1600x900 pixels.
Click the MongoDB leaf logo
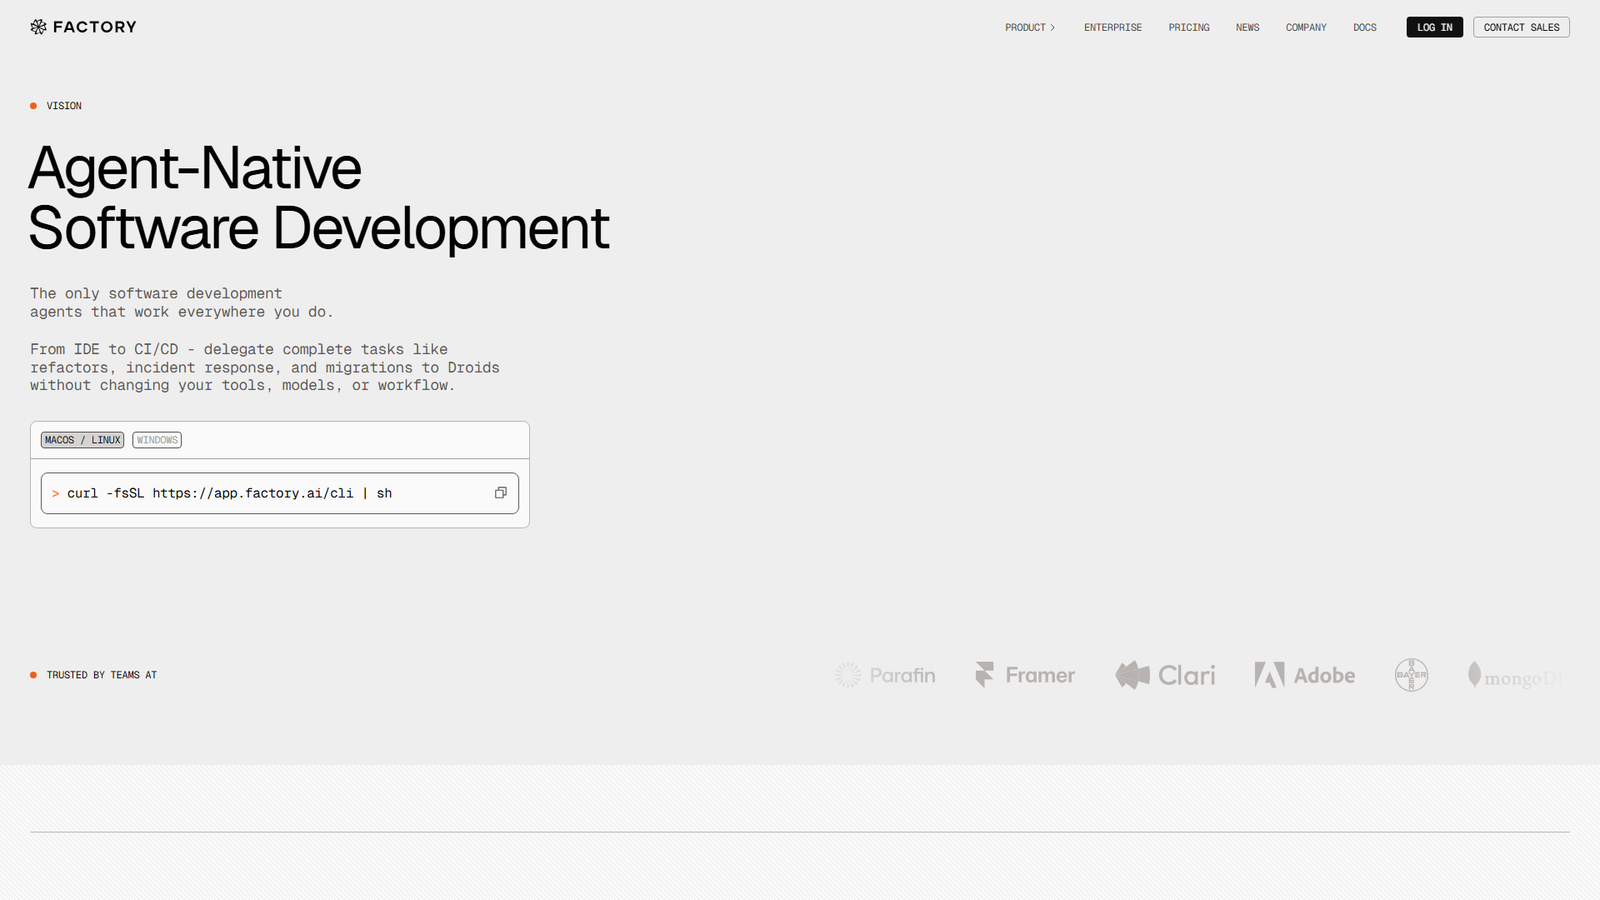[1474, 675]
